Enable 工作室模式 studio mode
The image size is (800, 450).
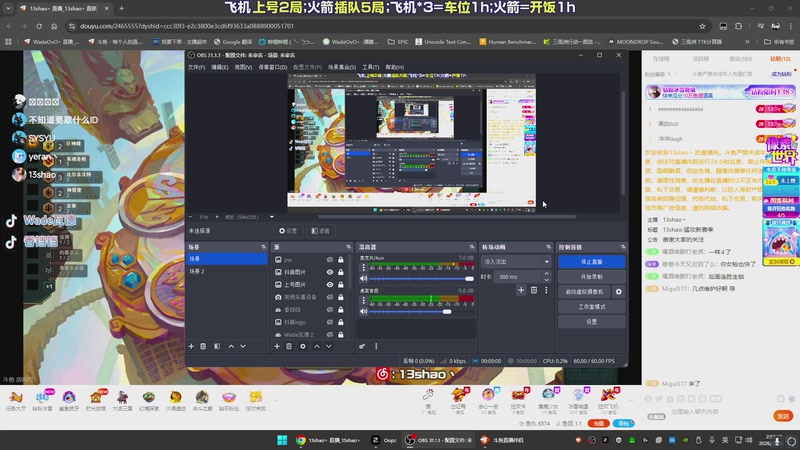coord(591,307)
